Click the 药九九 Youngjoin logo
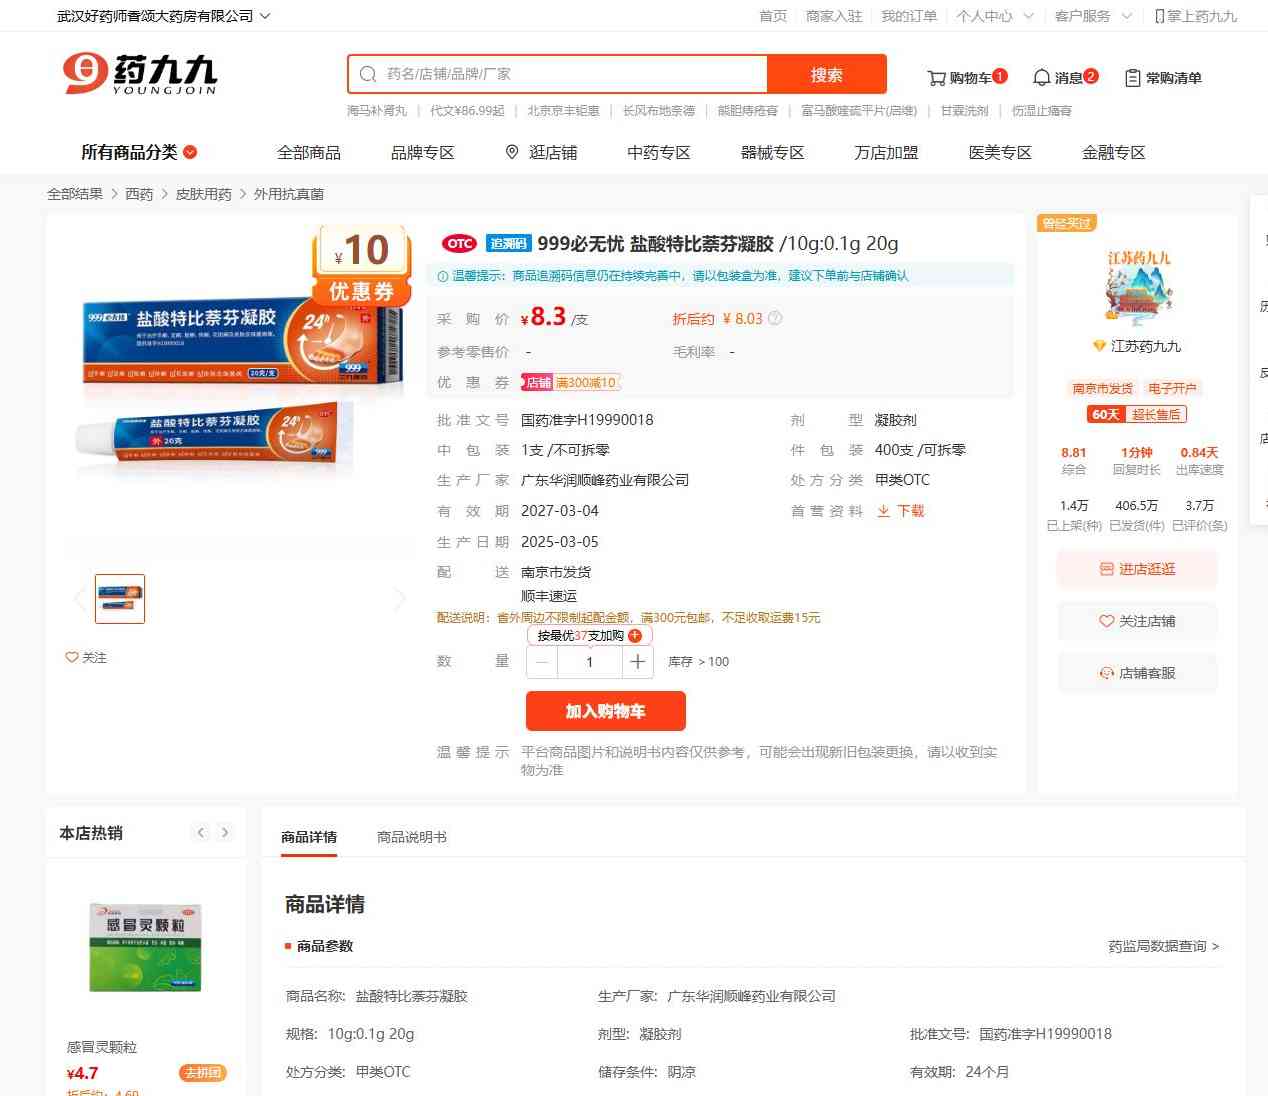The width and height of the screenshot is (1268, 1096). point(140,74)
